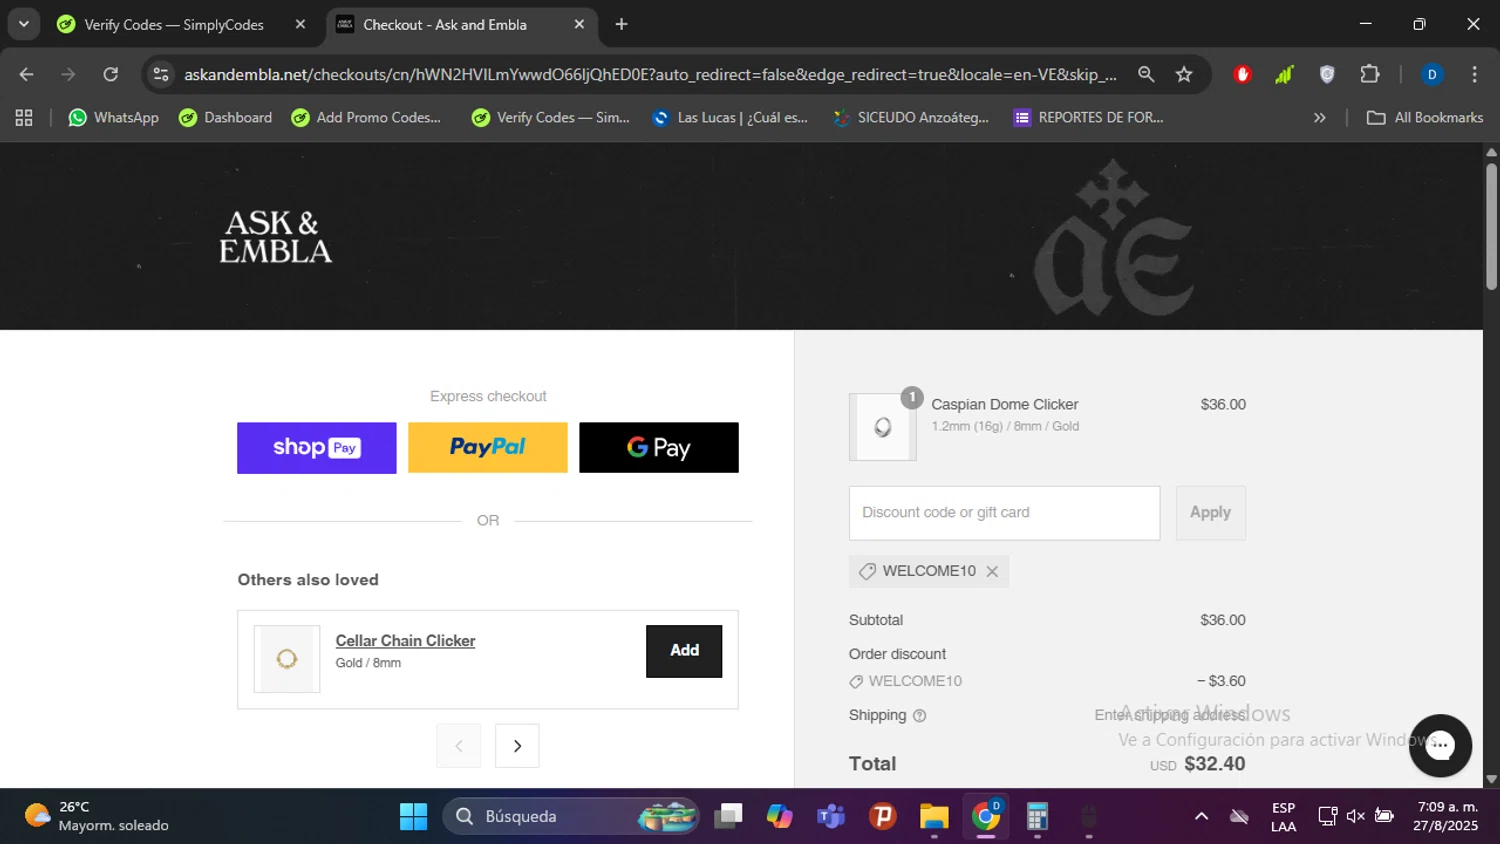The width and height of the screenshot is (1500, 844).
Task: Show hidden system tray icons
Action: [x=1201, y=816]
